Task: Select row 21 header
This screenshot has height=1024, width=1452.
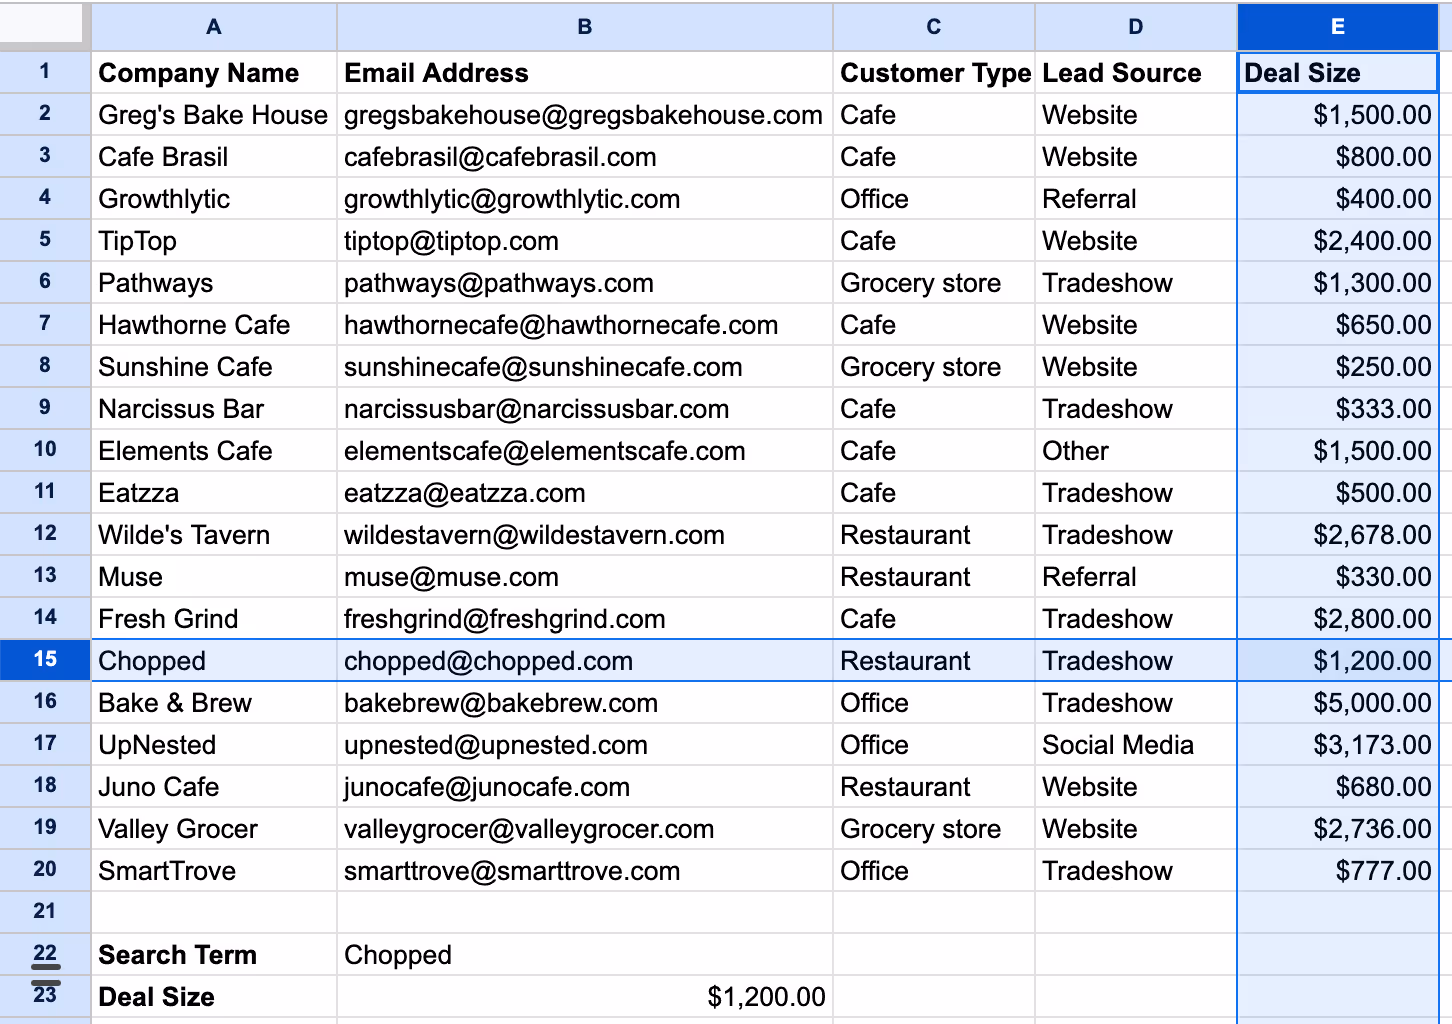Action: point(45,912)
